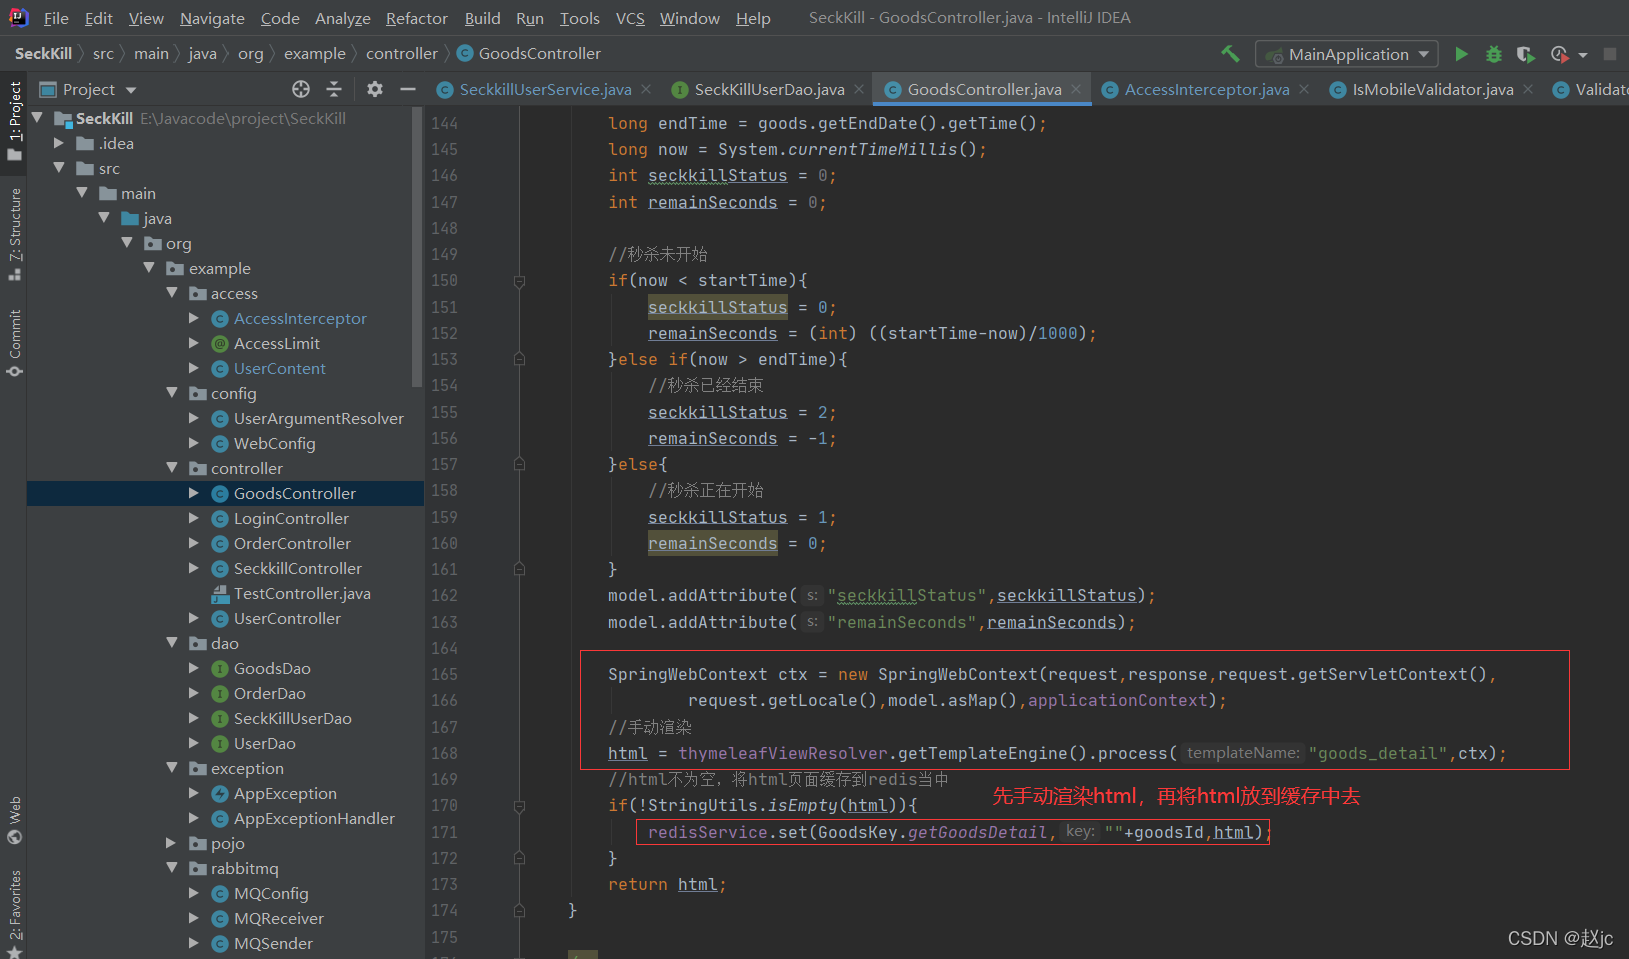This screenshot has height=959, width=1629.
Task: Open the MainApplication run configuration dropdown
Action: tap(1347, 54)
